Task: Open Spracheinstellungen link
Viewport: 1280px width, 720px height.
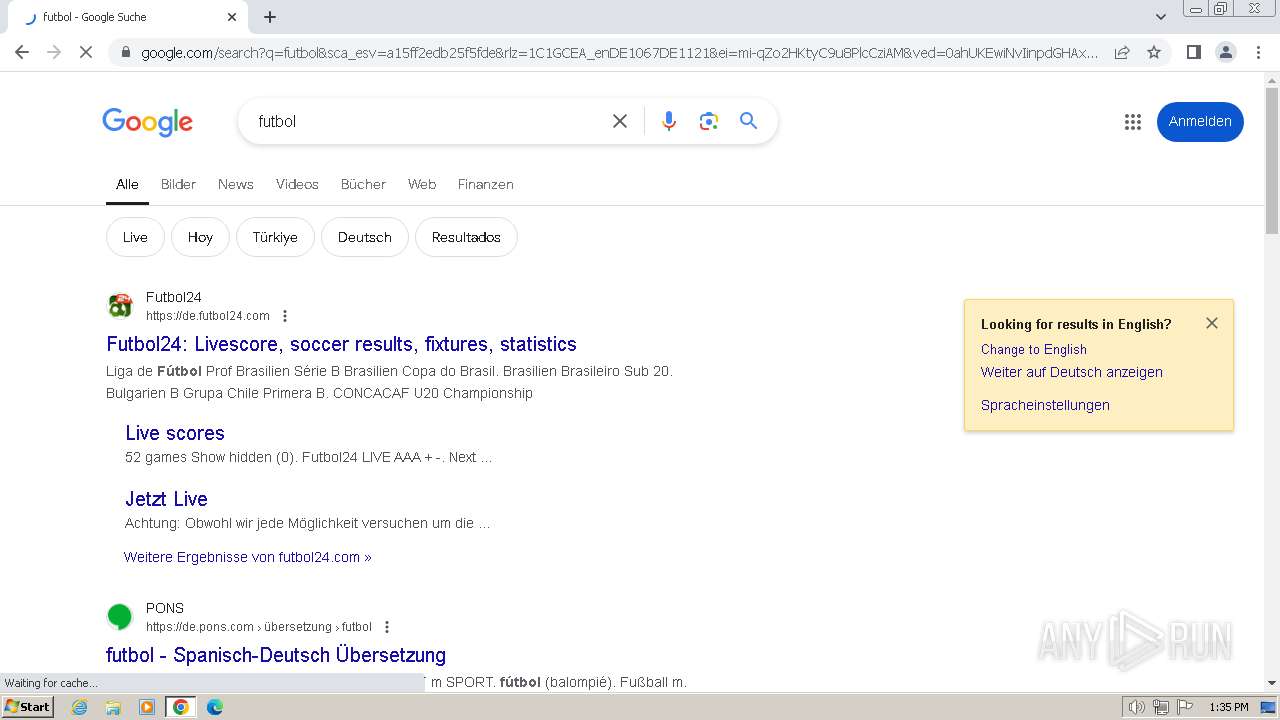Action: 1045,405
